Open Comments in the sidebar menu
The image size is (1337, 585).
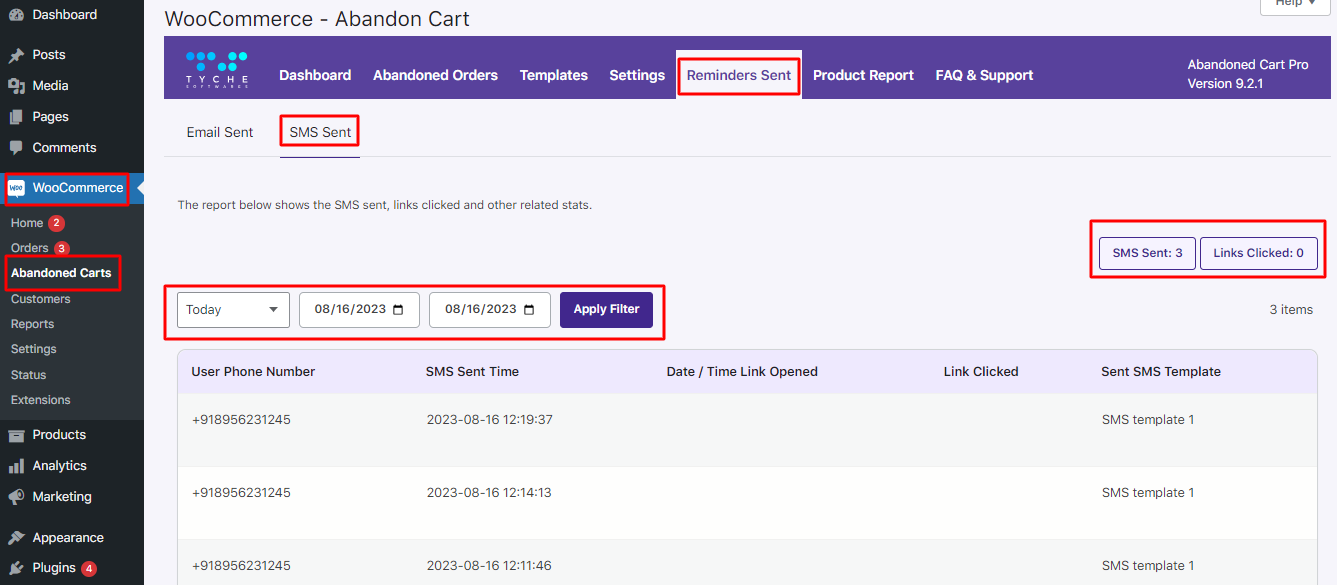64,148
